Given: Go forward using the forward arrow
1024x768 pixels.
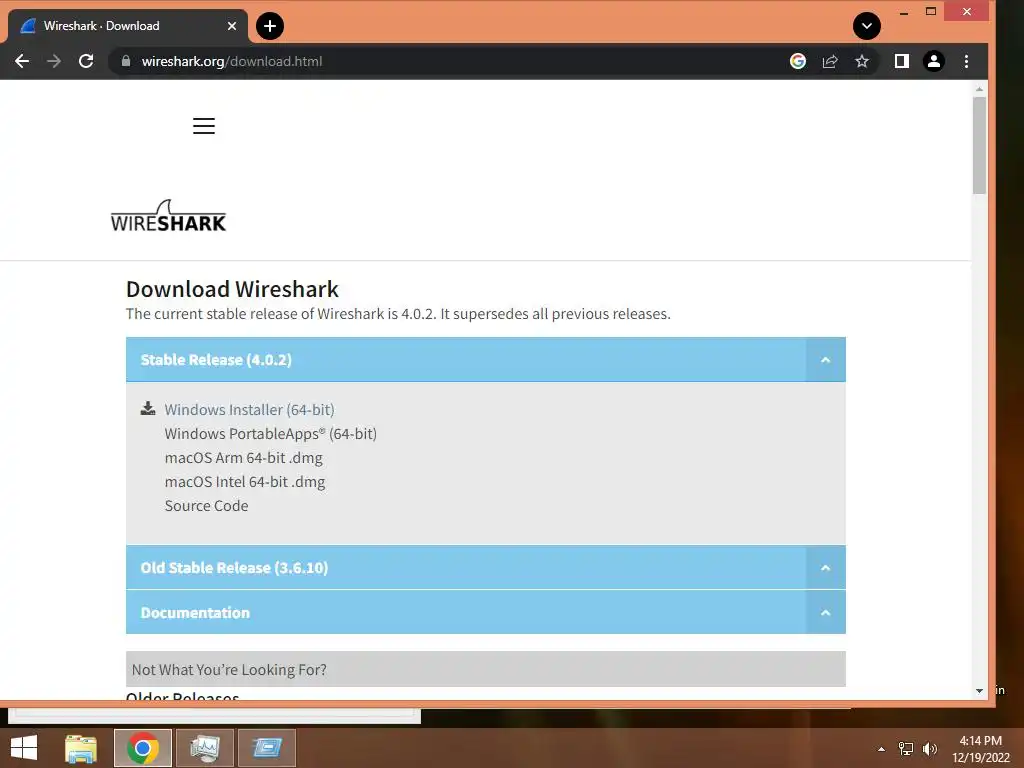Looking at the screenshot, I should point(54,61).
